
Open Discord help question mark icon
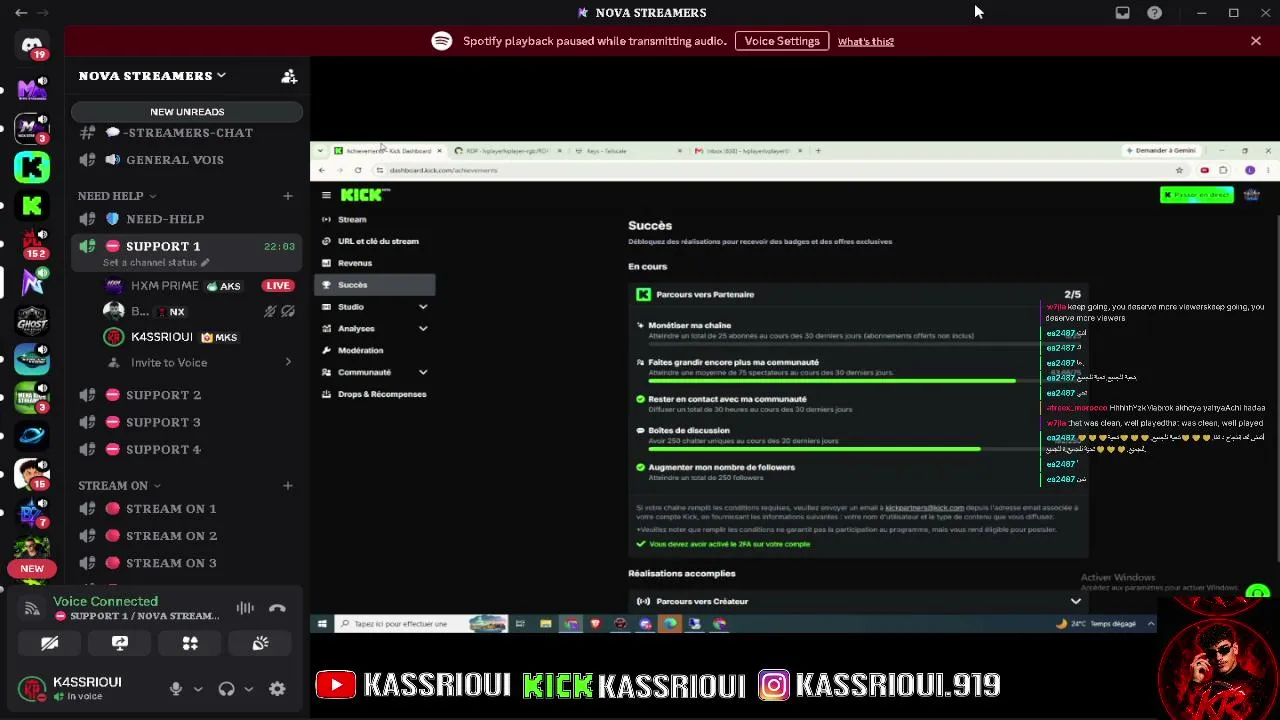pos(1155,13)
